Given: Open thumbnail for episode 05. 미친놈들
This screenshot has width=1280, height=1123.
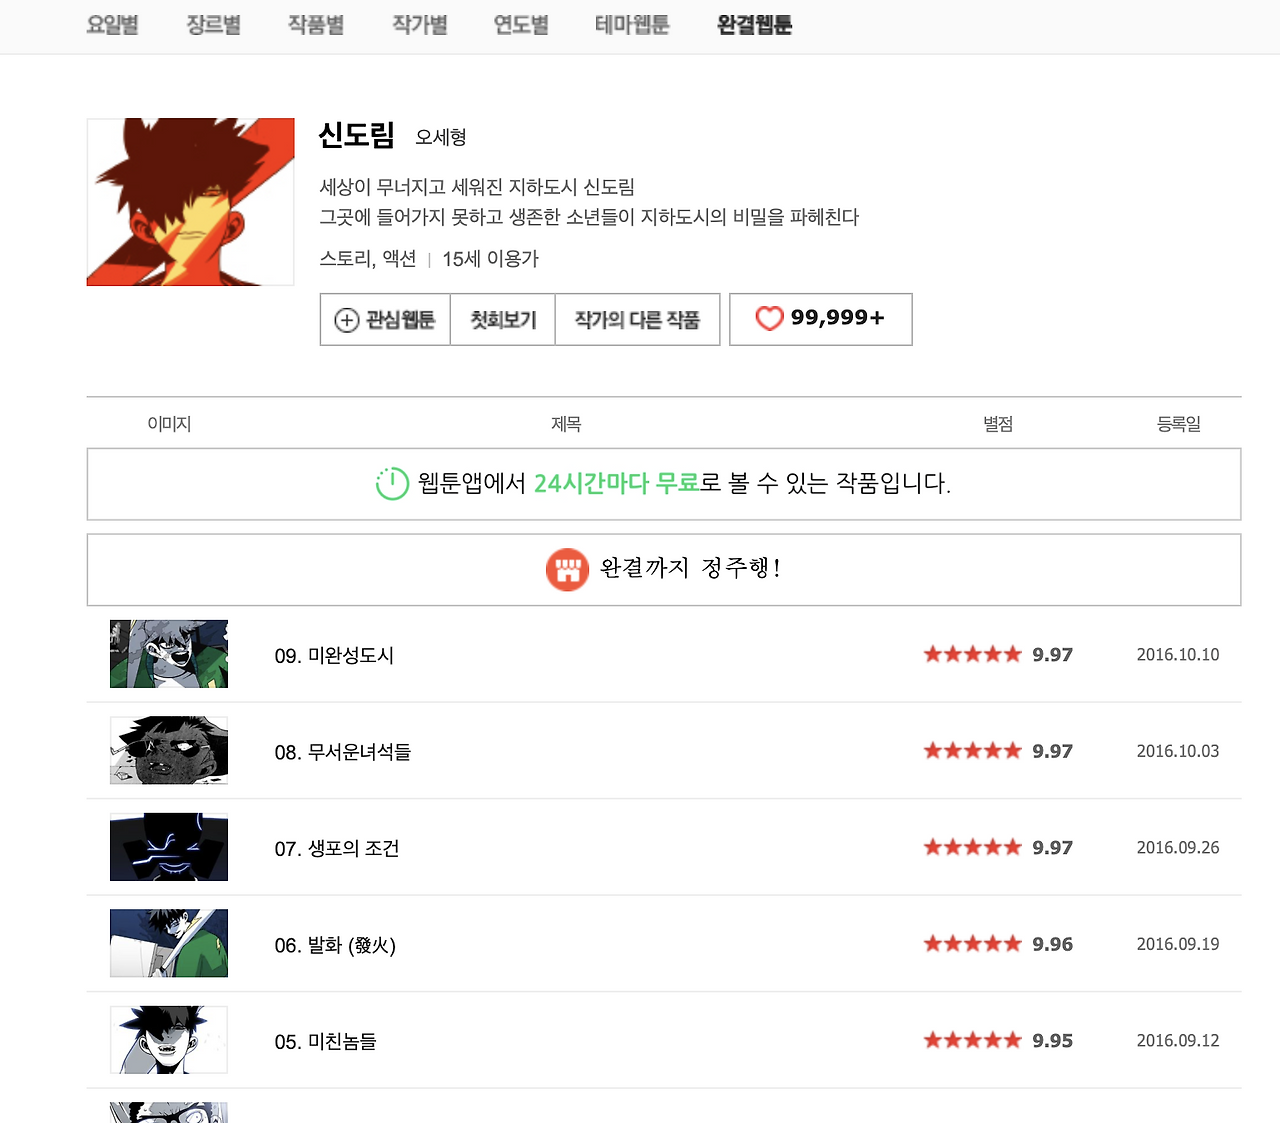Looking at the screenshot, I should [x=169, y=1040].
